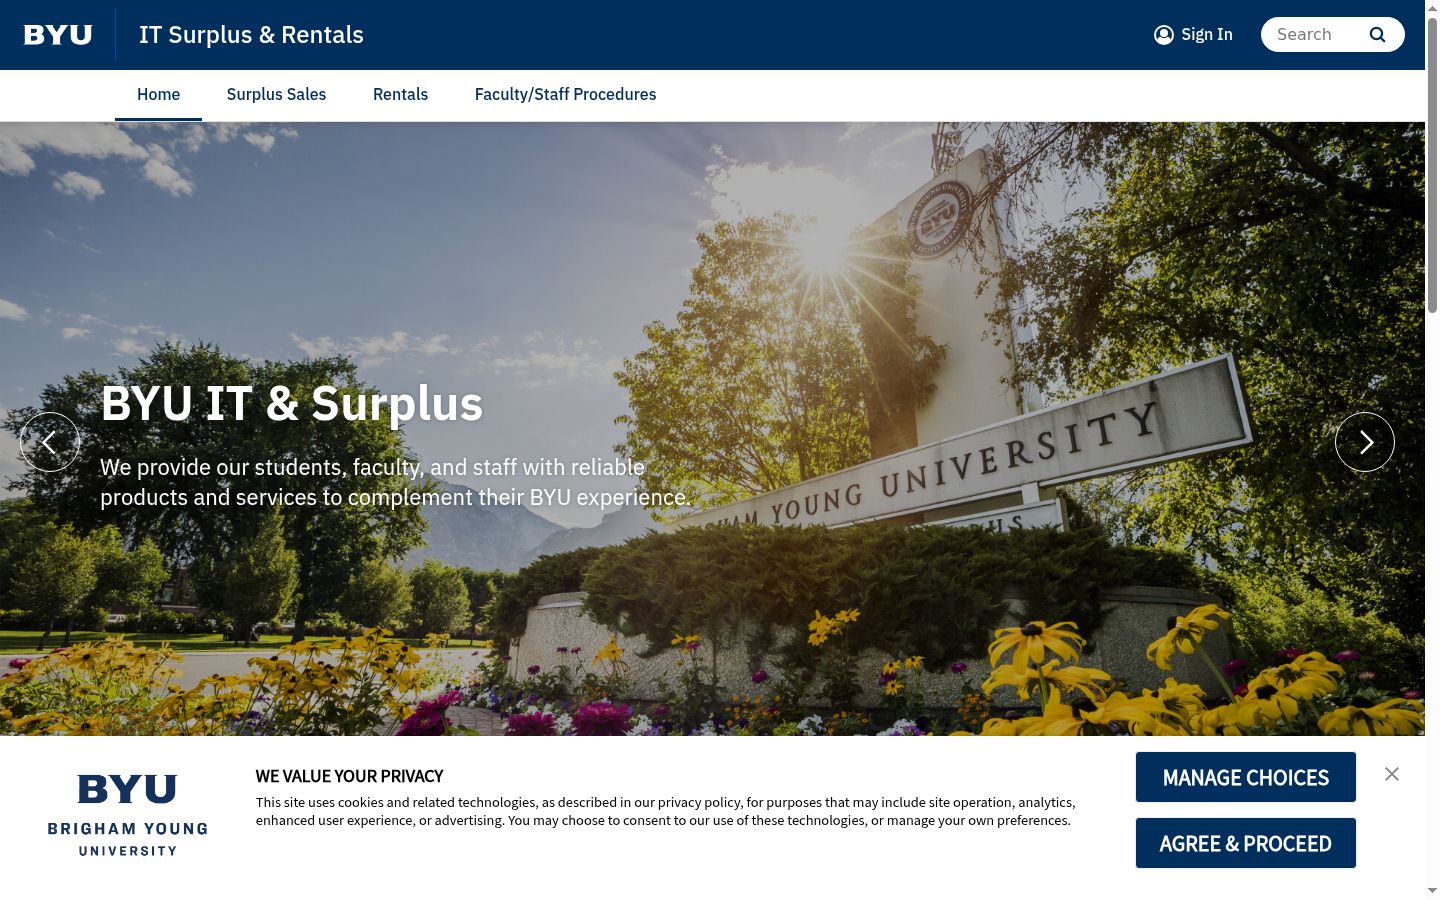1440x900 pixels.
Task: Click the Agree & Proceed button
Action: [x=1246, y=843]
